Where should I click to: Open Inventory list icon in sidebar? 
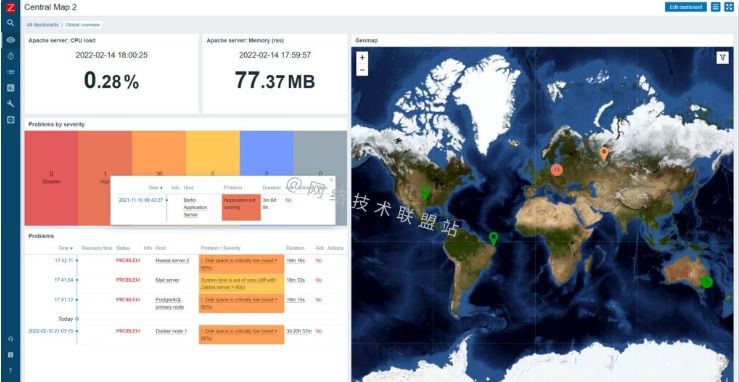(x=10, y=72)
